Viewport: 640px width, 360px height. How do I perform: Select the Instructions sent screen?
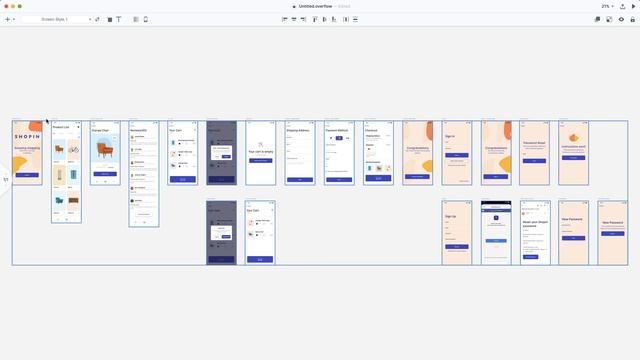(x=573, y=153)
